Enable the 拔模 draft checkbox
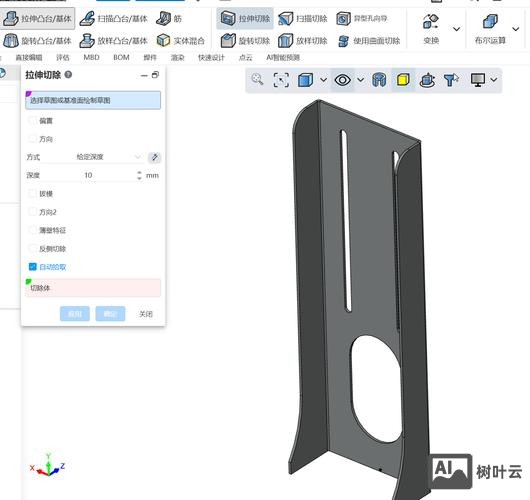 point(32,193)
